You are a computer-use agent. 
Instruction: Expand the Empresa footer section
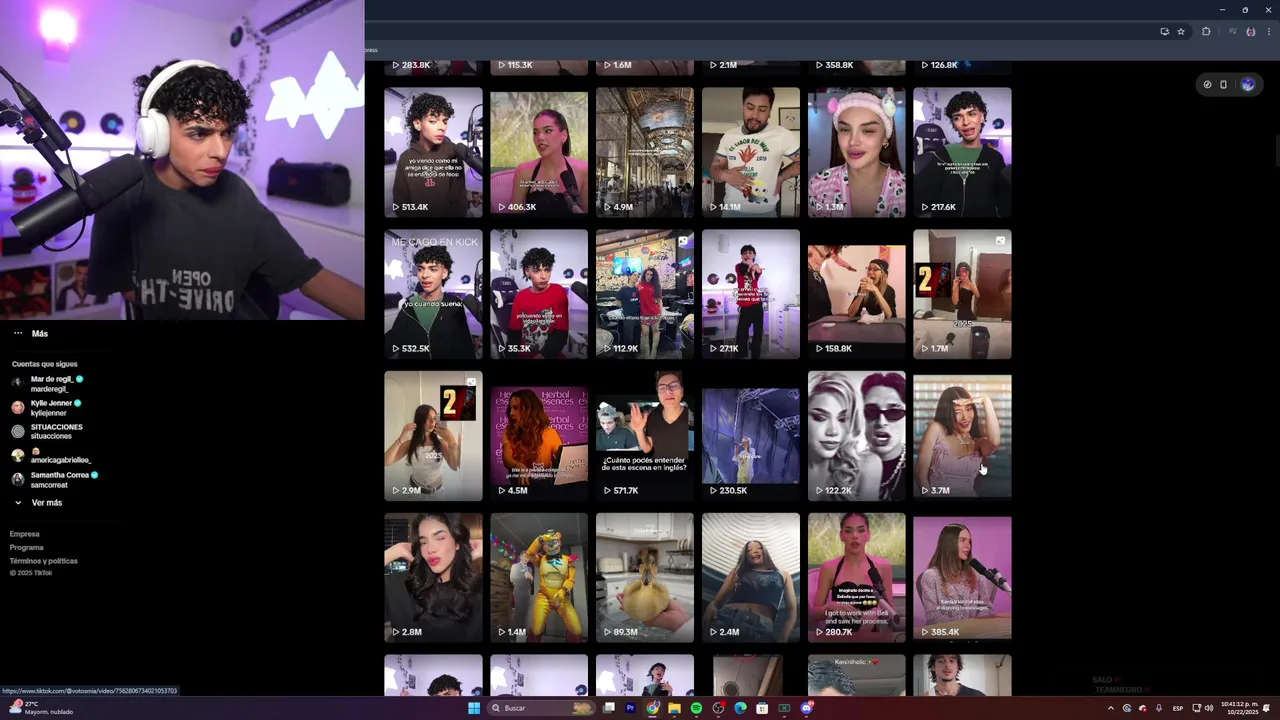[x=25, y=534]
